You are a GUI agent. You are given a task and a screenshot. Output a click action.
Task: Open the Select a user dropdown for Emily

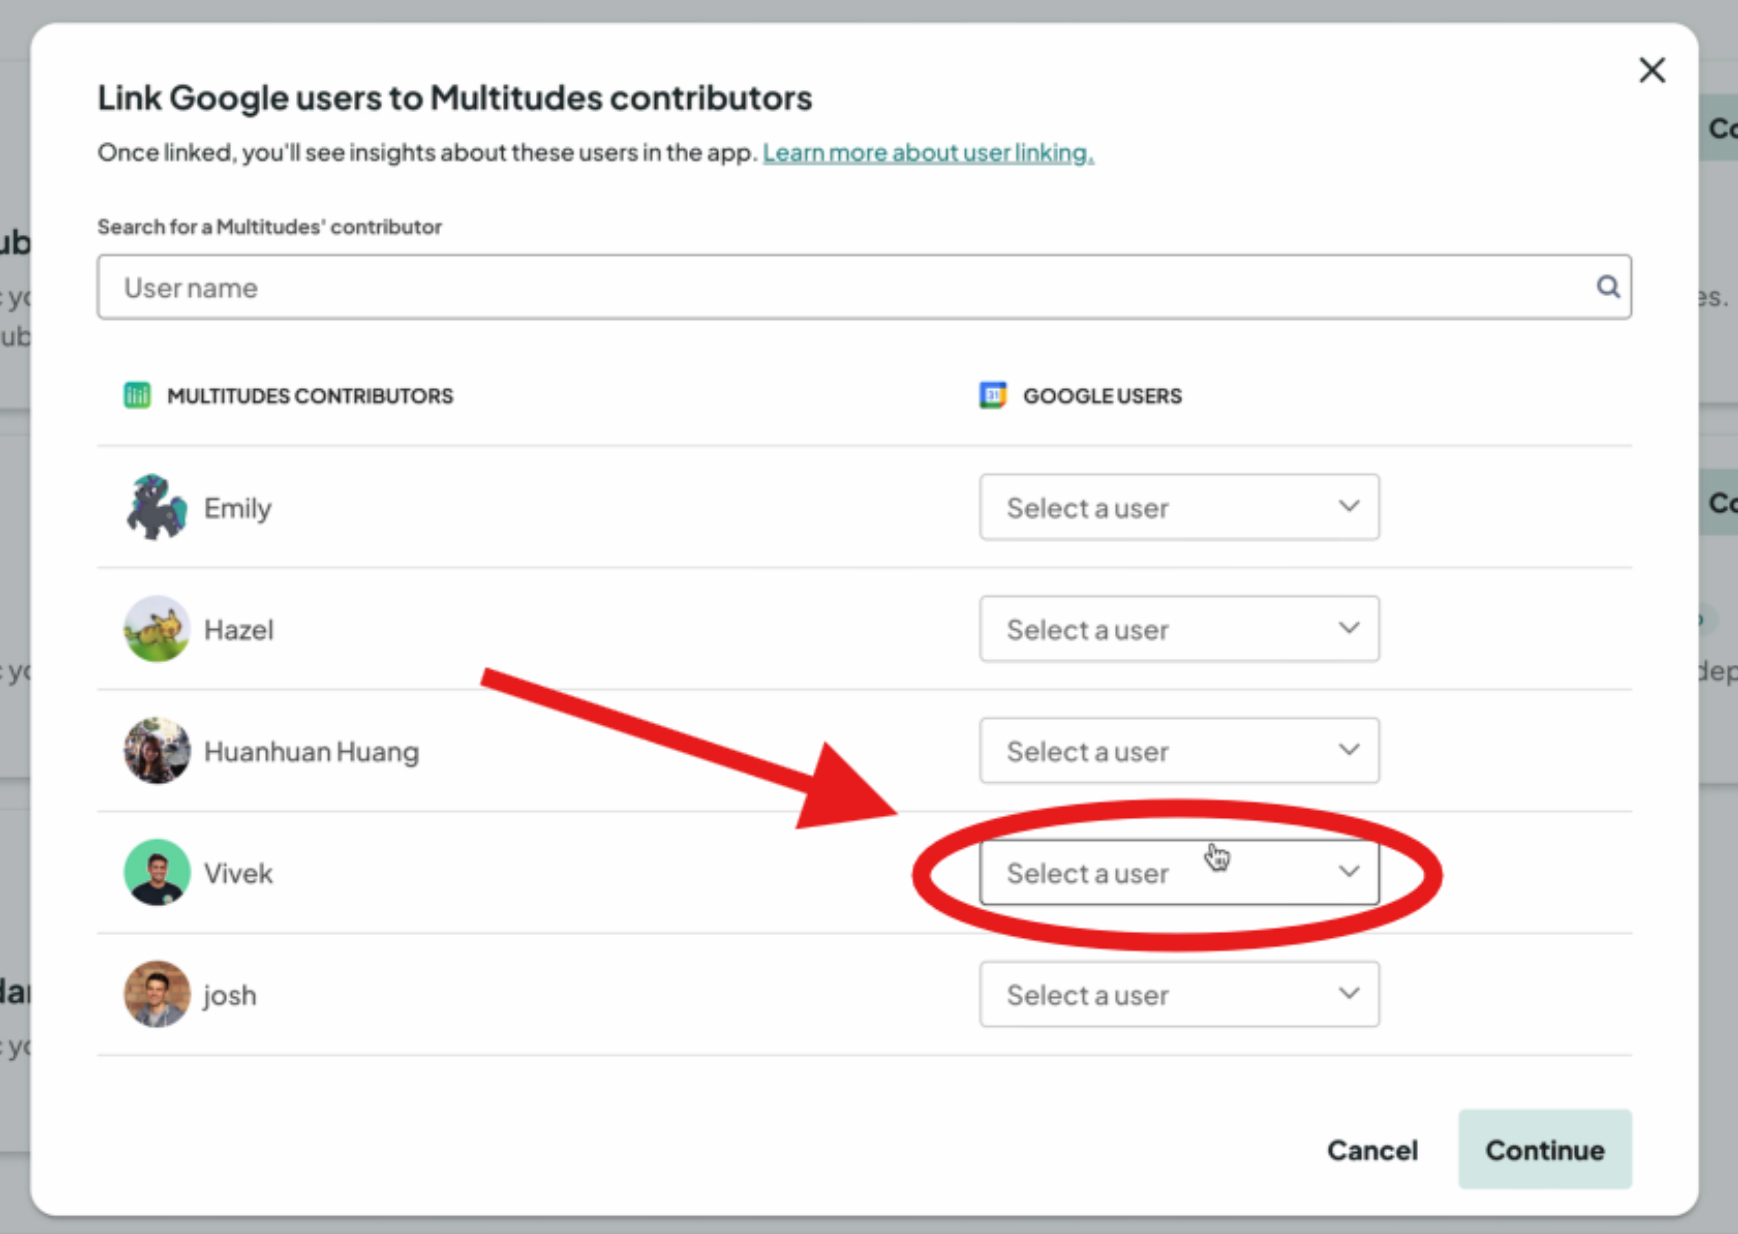[1178, 507]
